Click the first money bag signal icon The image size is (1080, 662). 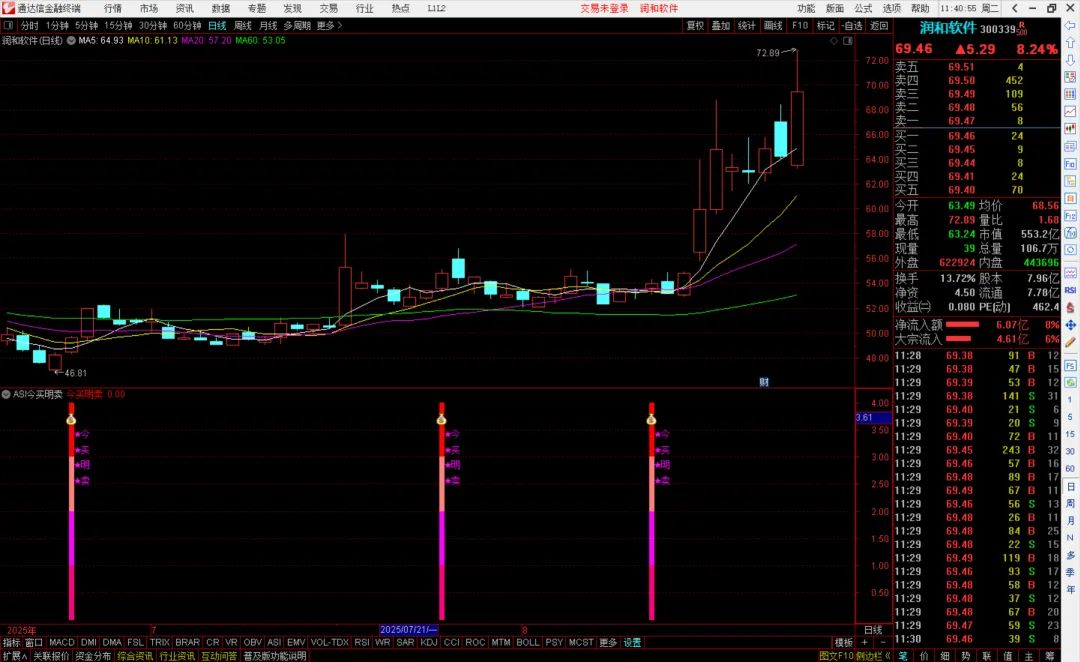pyautogui.click(x=71, y=419)
